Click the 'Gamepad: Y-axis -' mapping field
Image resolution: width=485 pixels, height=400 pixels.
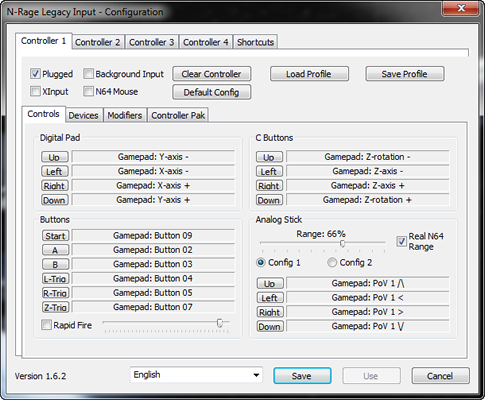[x=153, y=157]
